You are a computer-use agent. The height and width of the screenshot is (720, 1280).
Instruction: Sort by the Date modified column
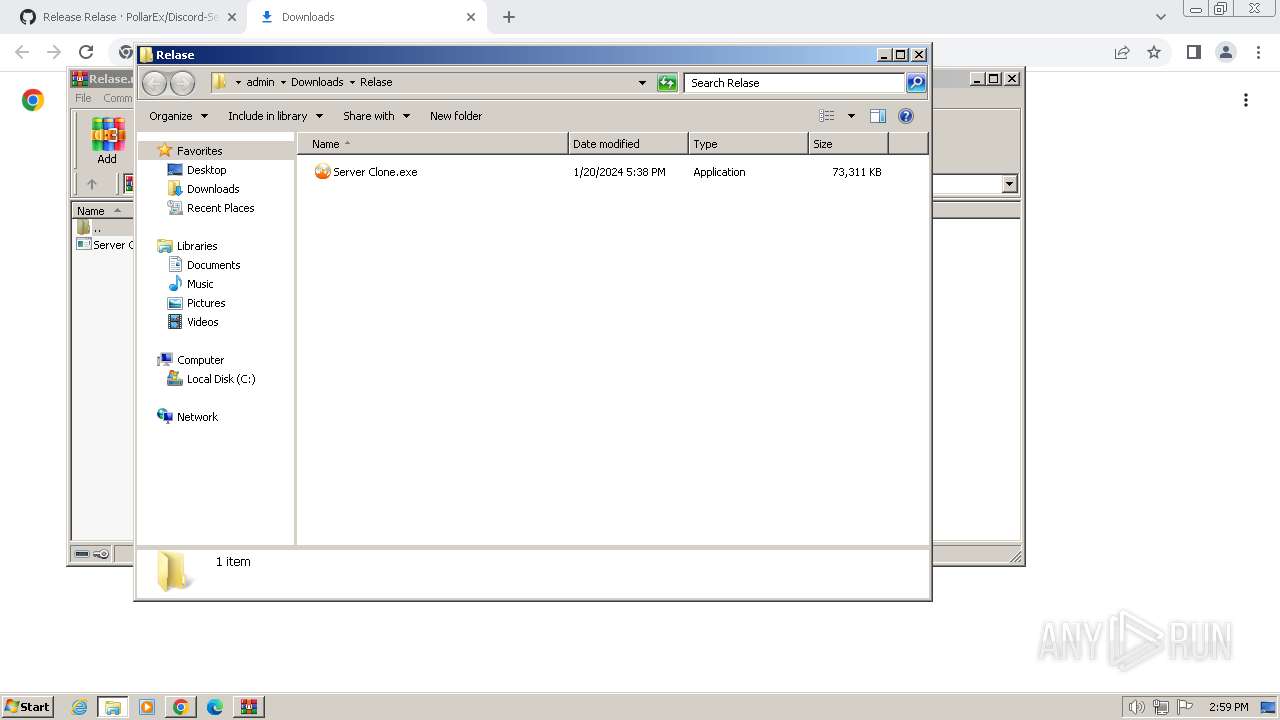628,144
